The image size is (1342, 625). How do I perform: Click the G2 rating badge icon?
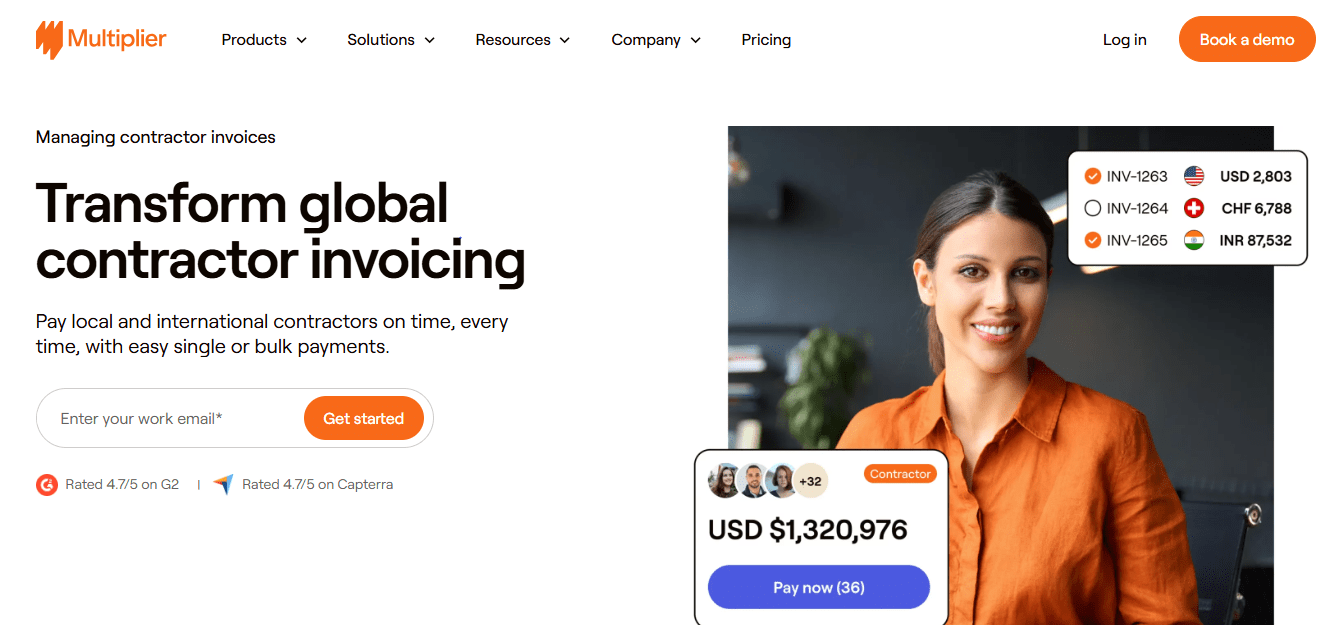46,485
